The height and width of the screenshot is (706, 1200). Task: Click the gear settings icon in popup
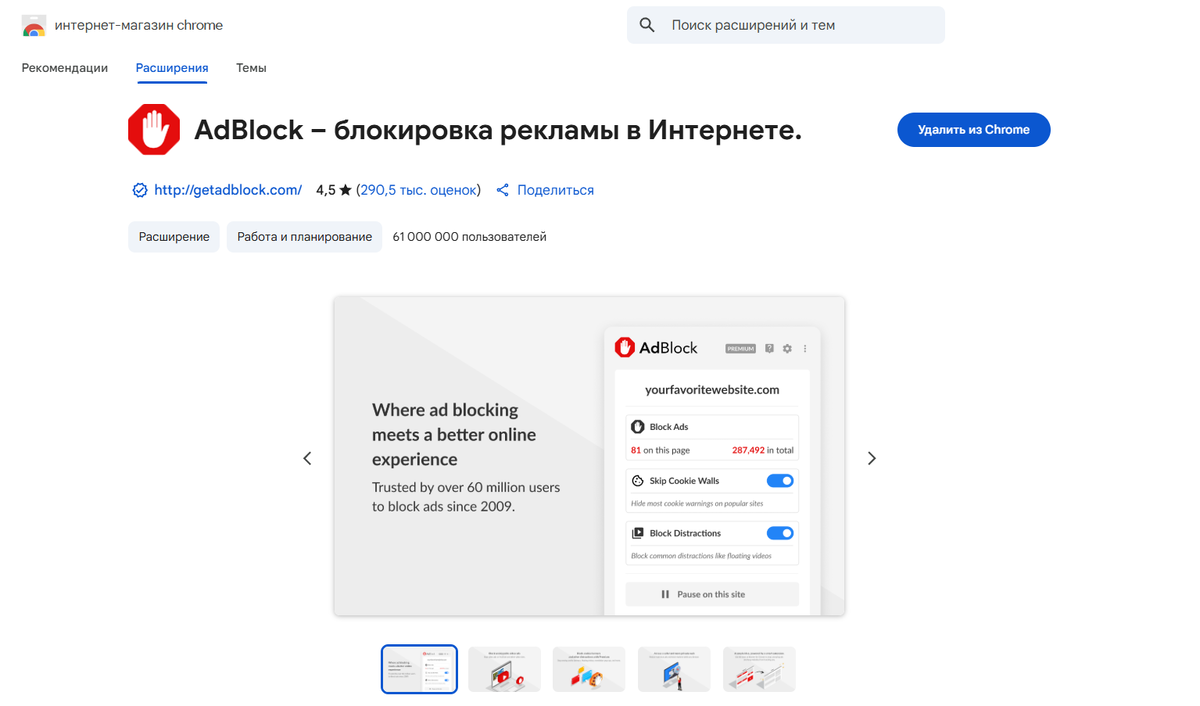(787, 349)
